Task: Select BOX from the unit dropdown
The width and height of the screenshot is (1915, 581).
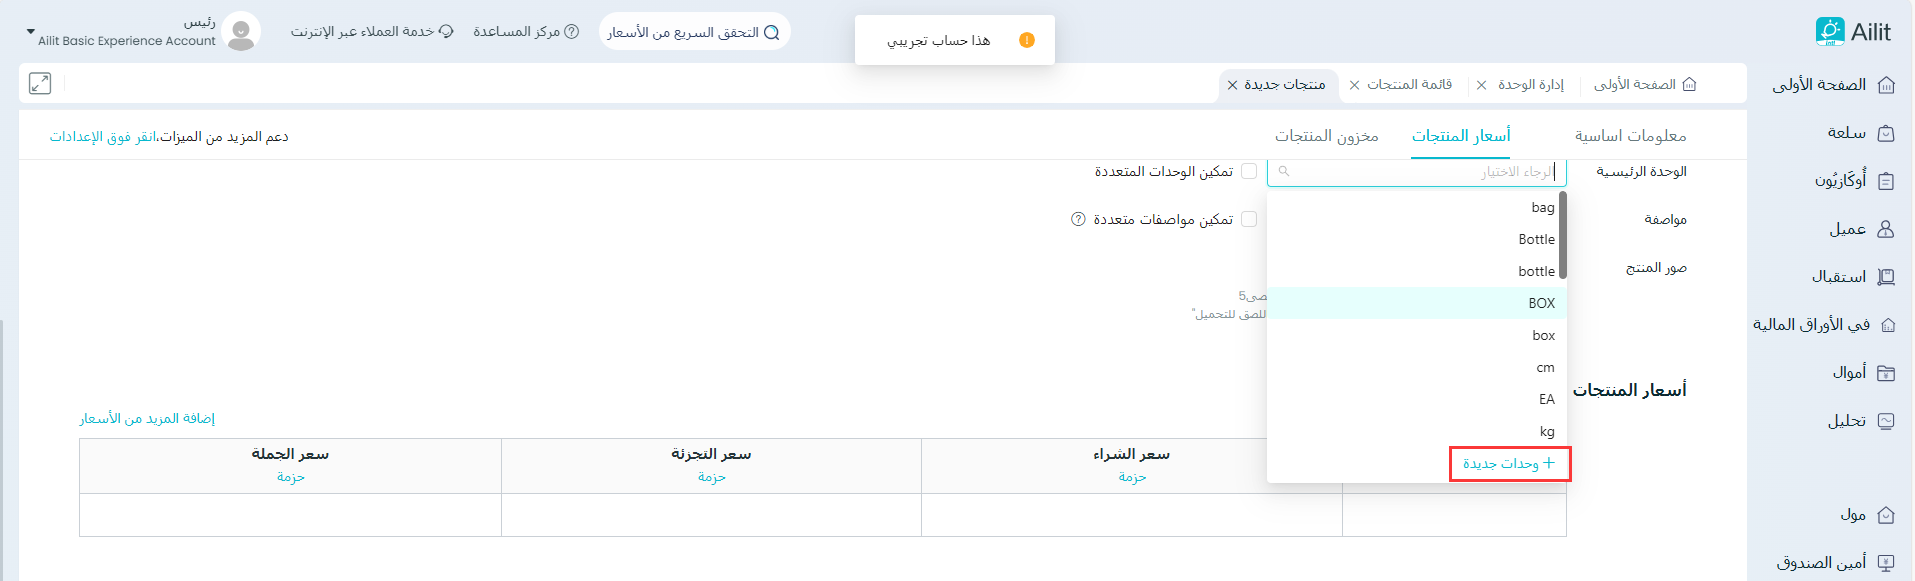Action: (x=1541, y=303)
